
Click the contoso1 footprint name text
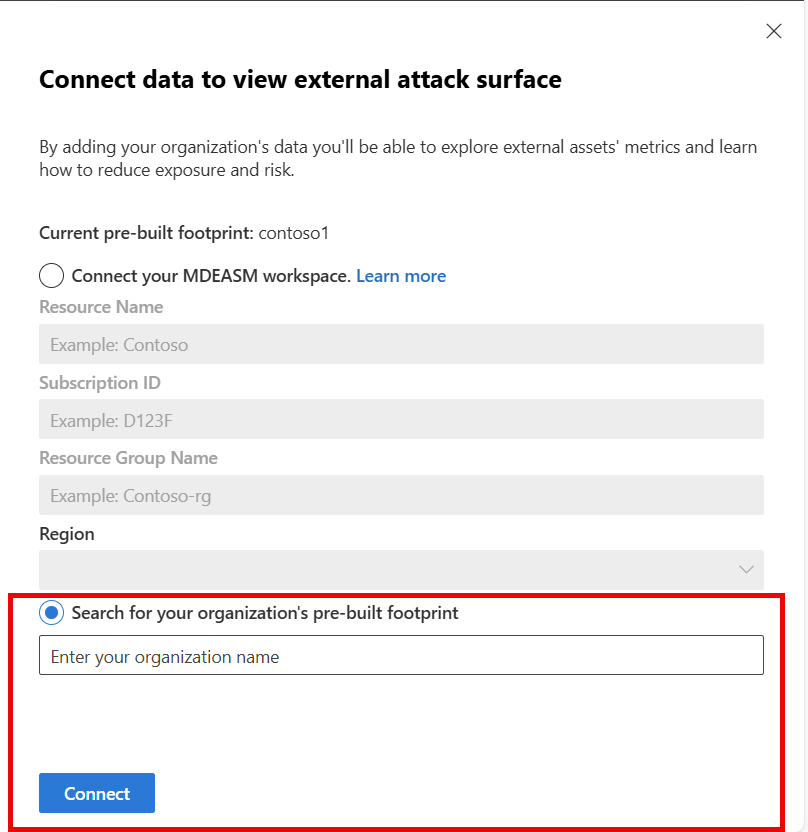(294, 233)
